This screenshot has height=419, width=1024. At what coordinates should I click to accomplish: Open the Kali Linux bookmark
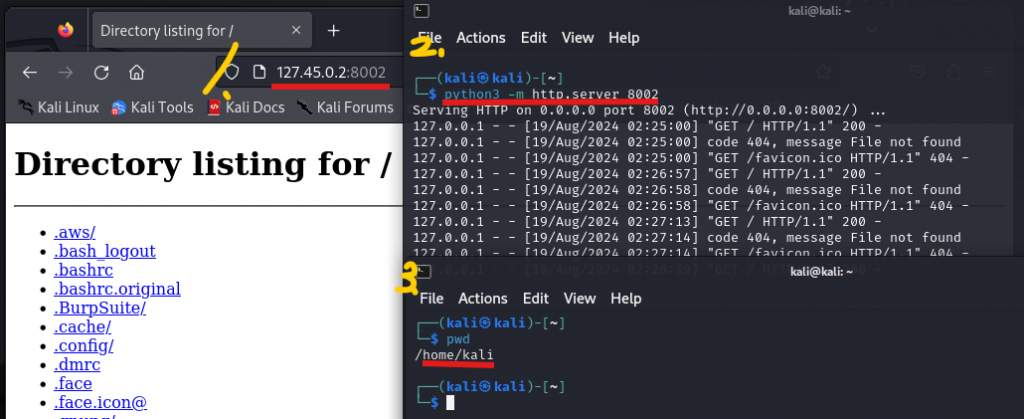pos(58,107)
